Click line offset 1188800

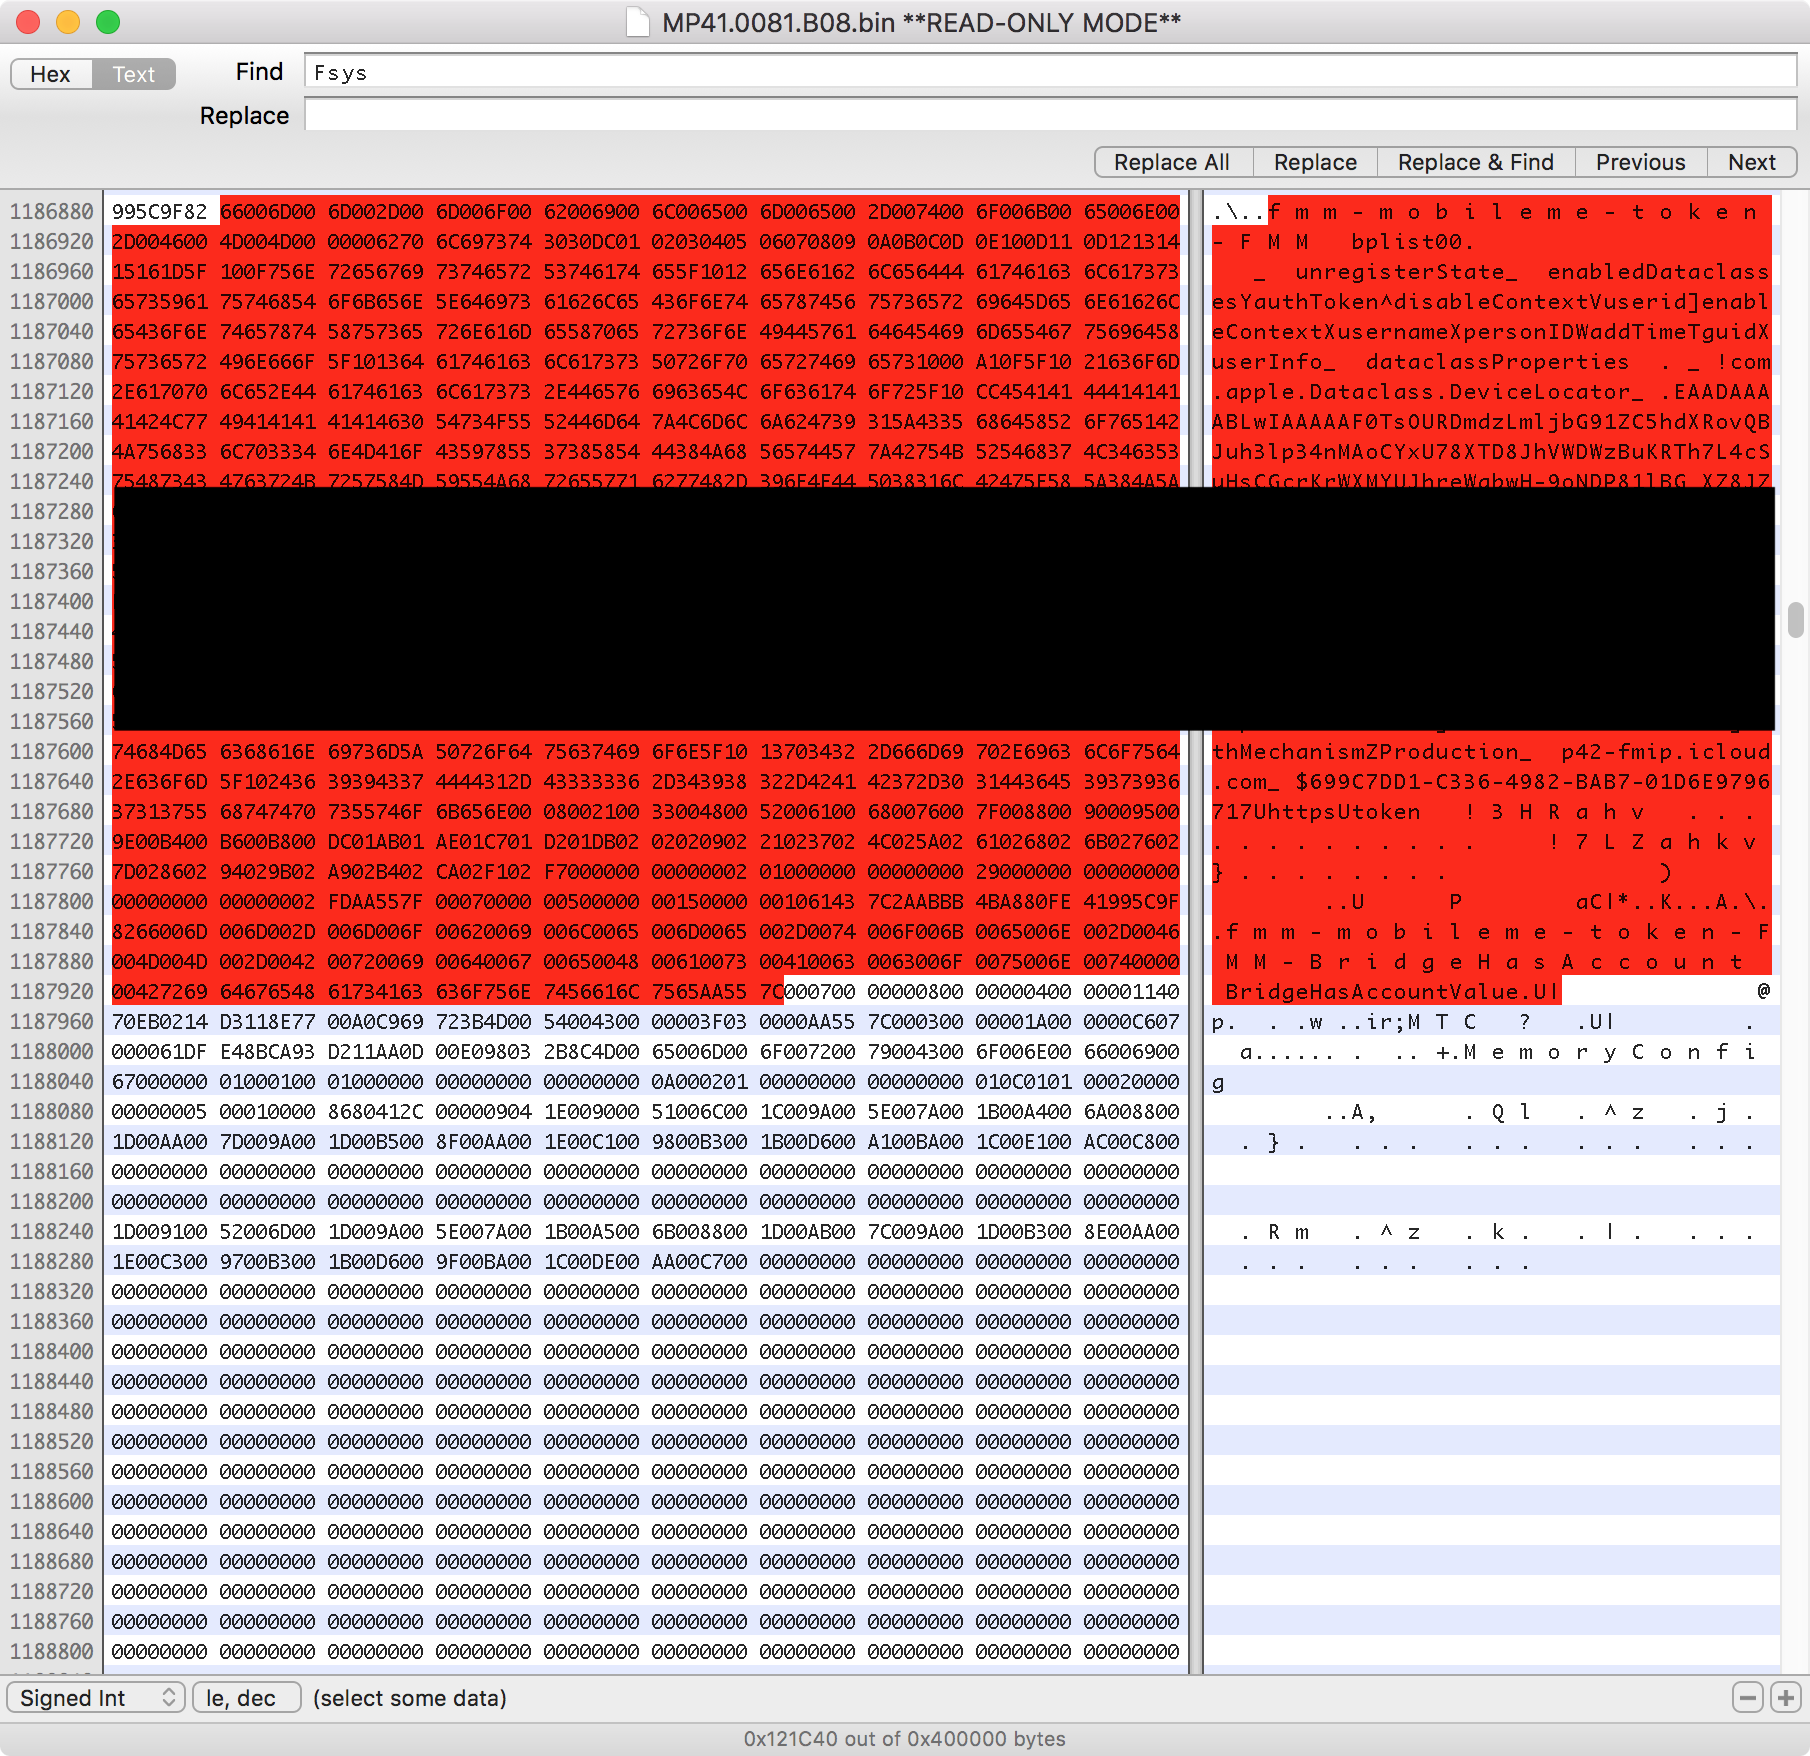click(x=52, y=1652)
